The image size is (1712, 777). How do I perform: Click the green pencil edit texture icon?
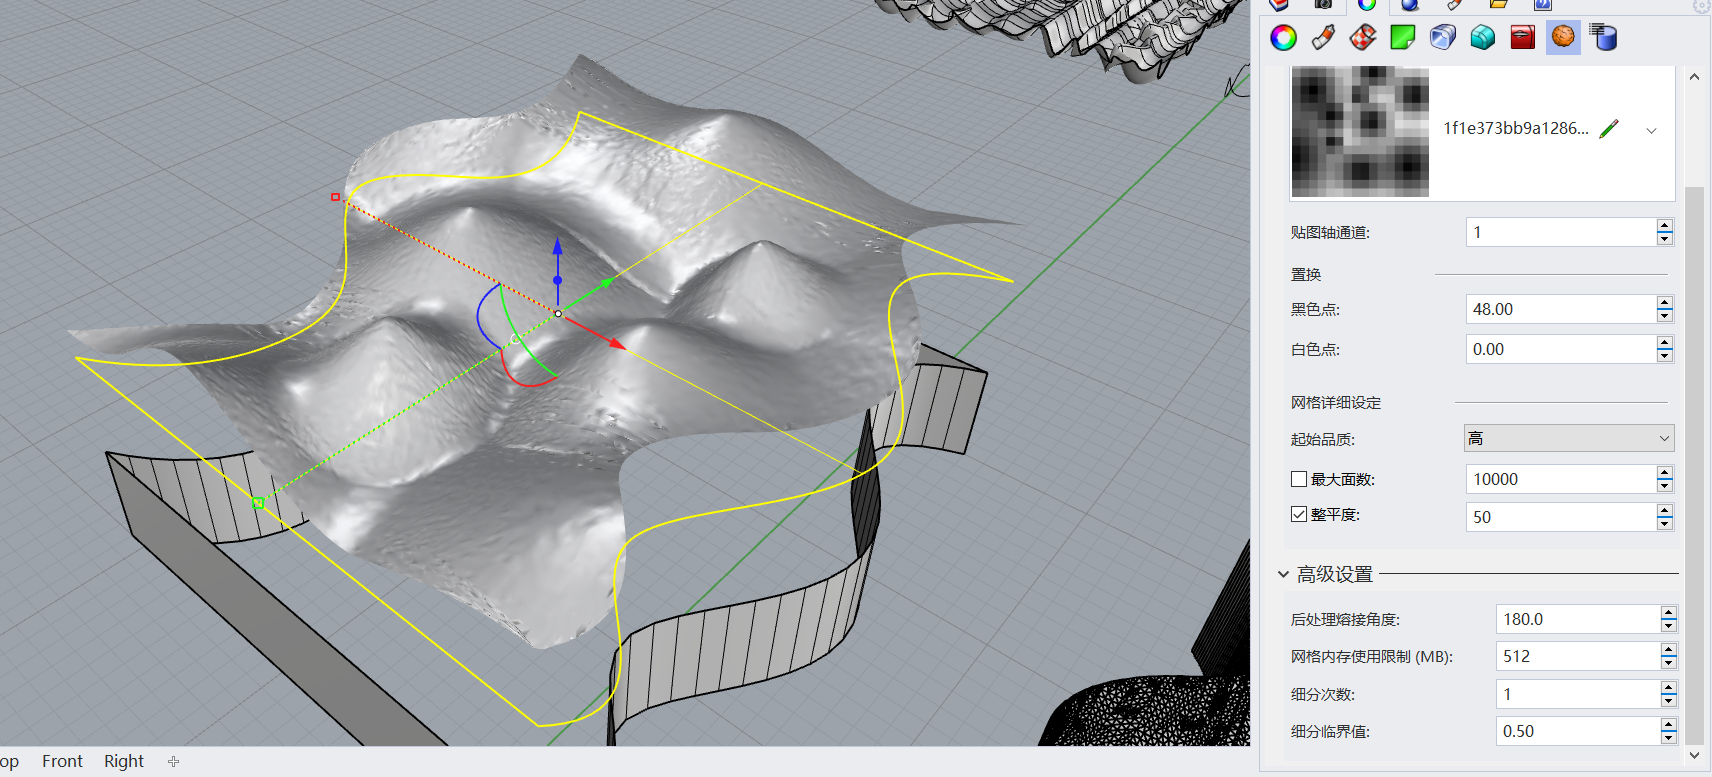click(1609, 129)
